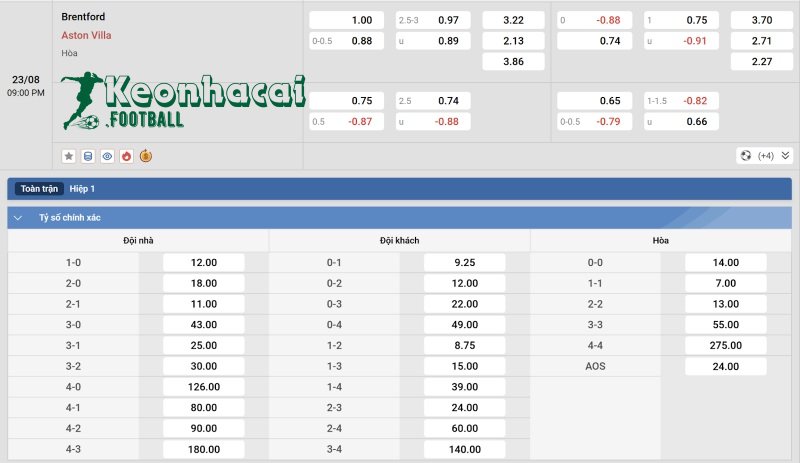Click the star favorite icon
The width and height of the screenshot is (800, 463).
tap(69, 156)
